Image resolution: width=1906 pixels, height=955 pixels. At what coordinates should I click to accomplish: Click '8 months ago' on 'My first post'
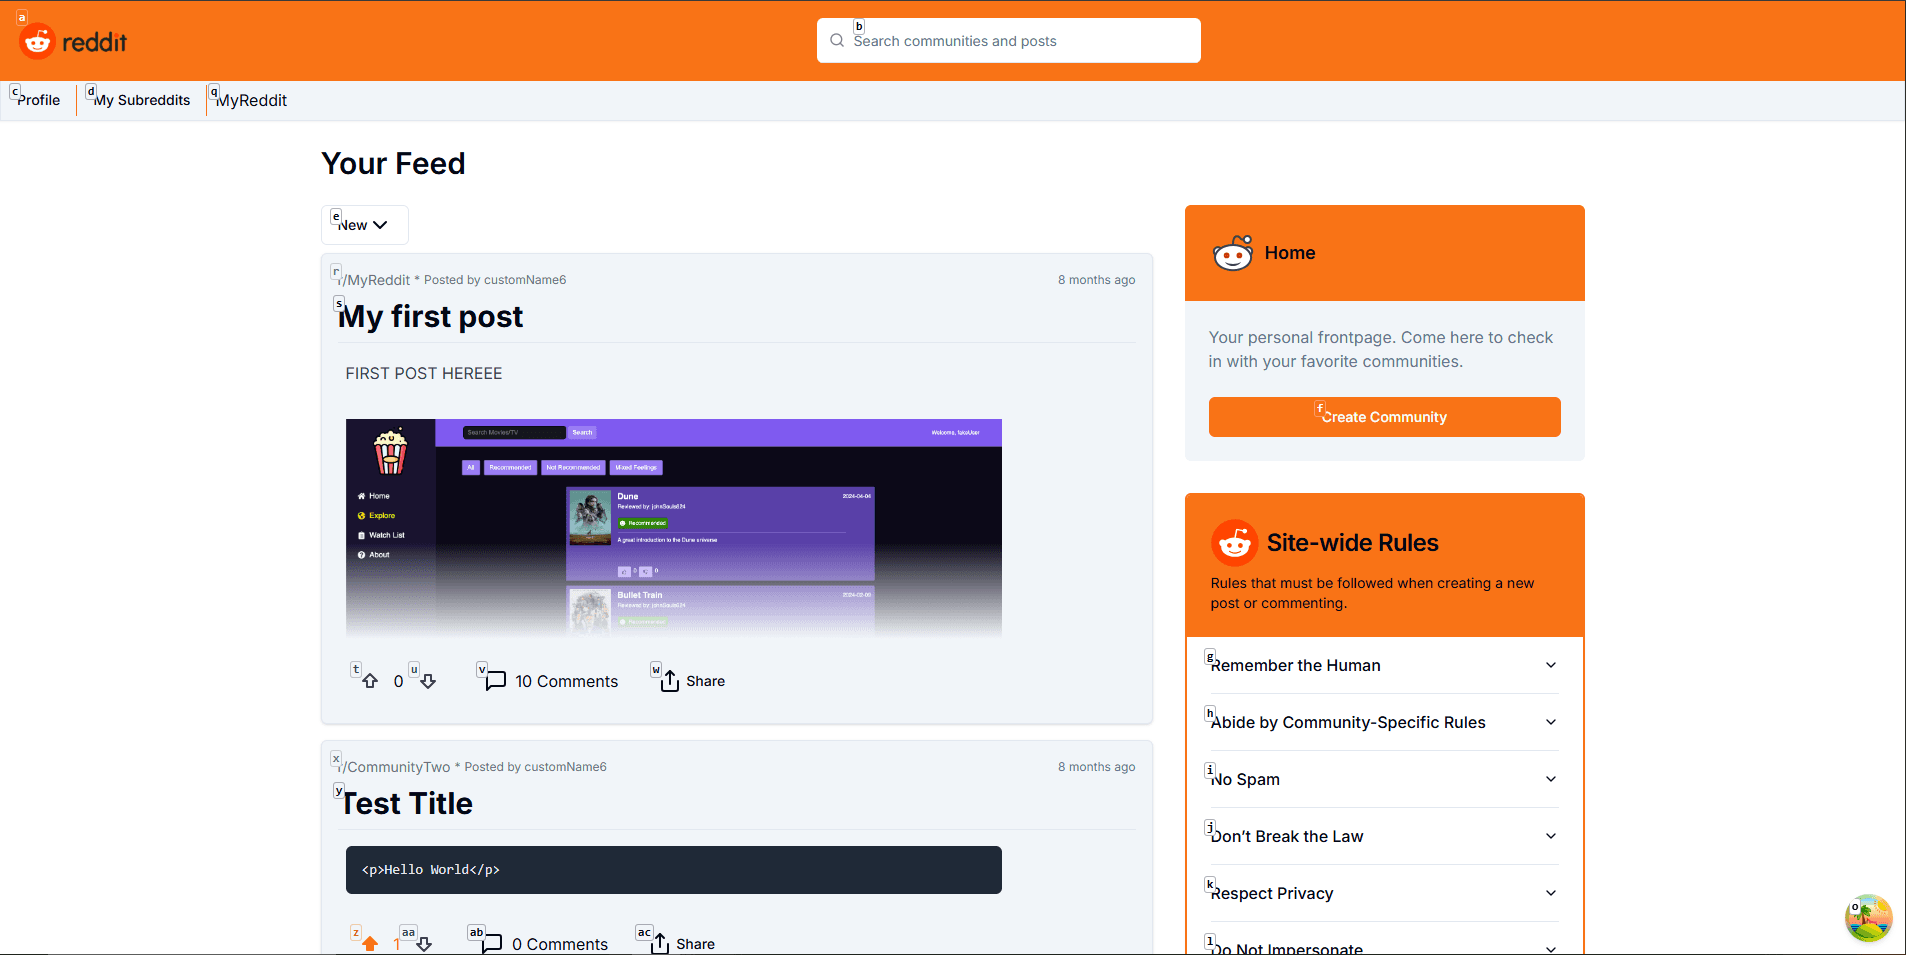1096,280
